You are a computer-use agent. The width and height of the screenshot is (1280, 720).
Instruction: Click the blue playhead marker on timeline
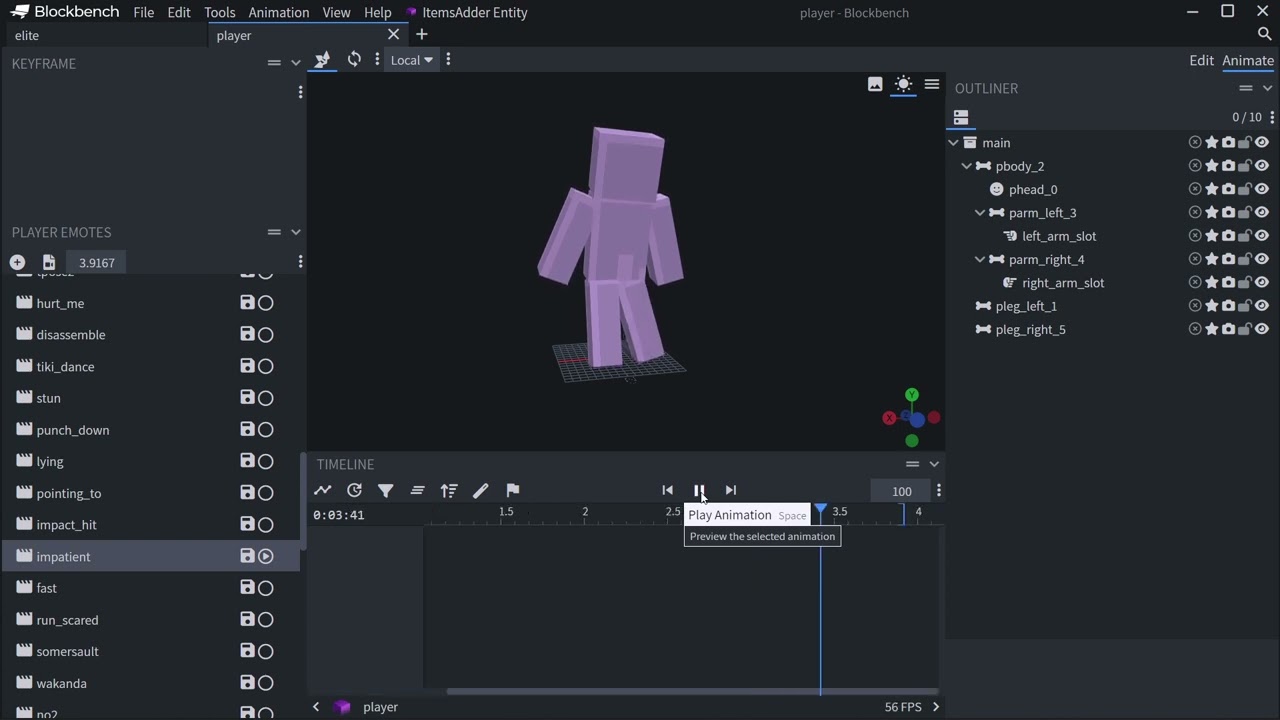(x=821, y=511)
